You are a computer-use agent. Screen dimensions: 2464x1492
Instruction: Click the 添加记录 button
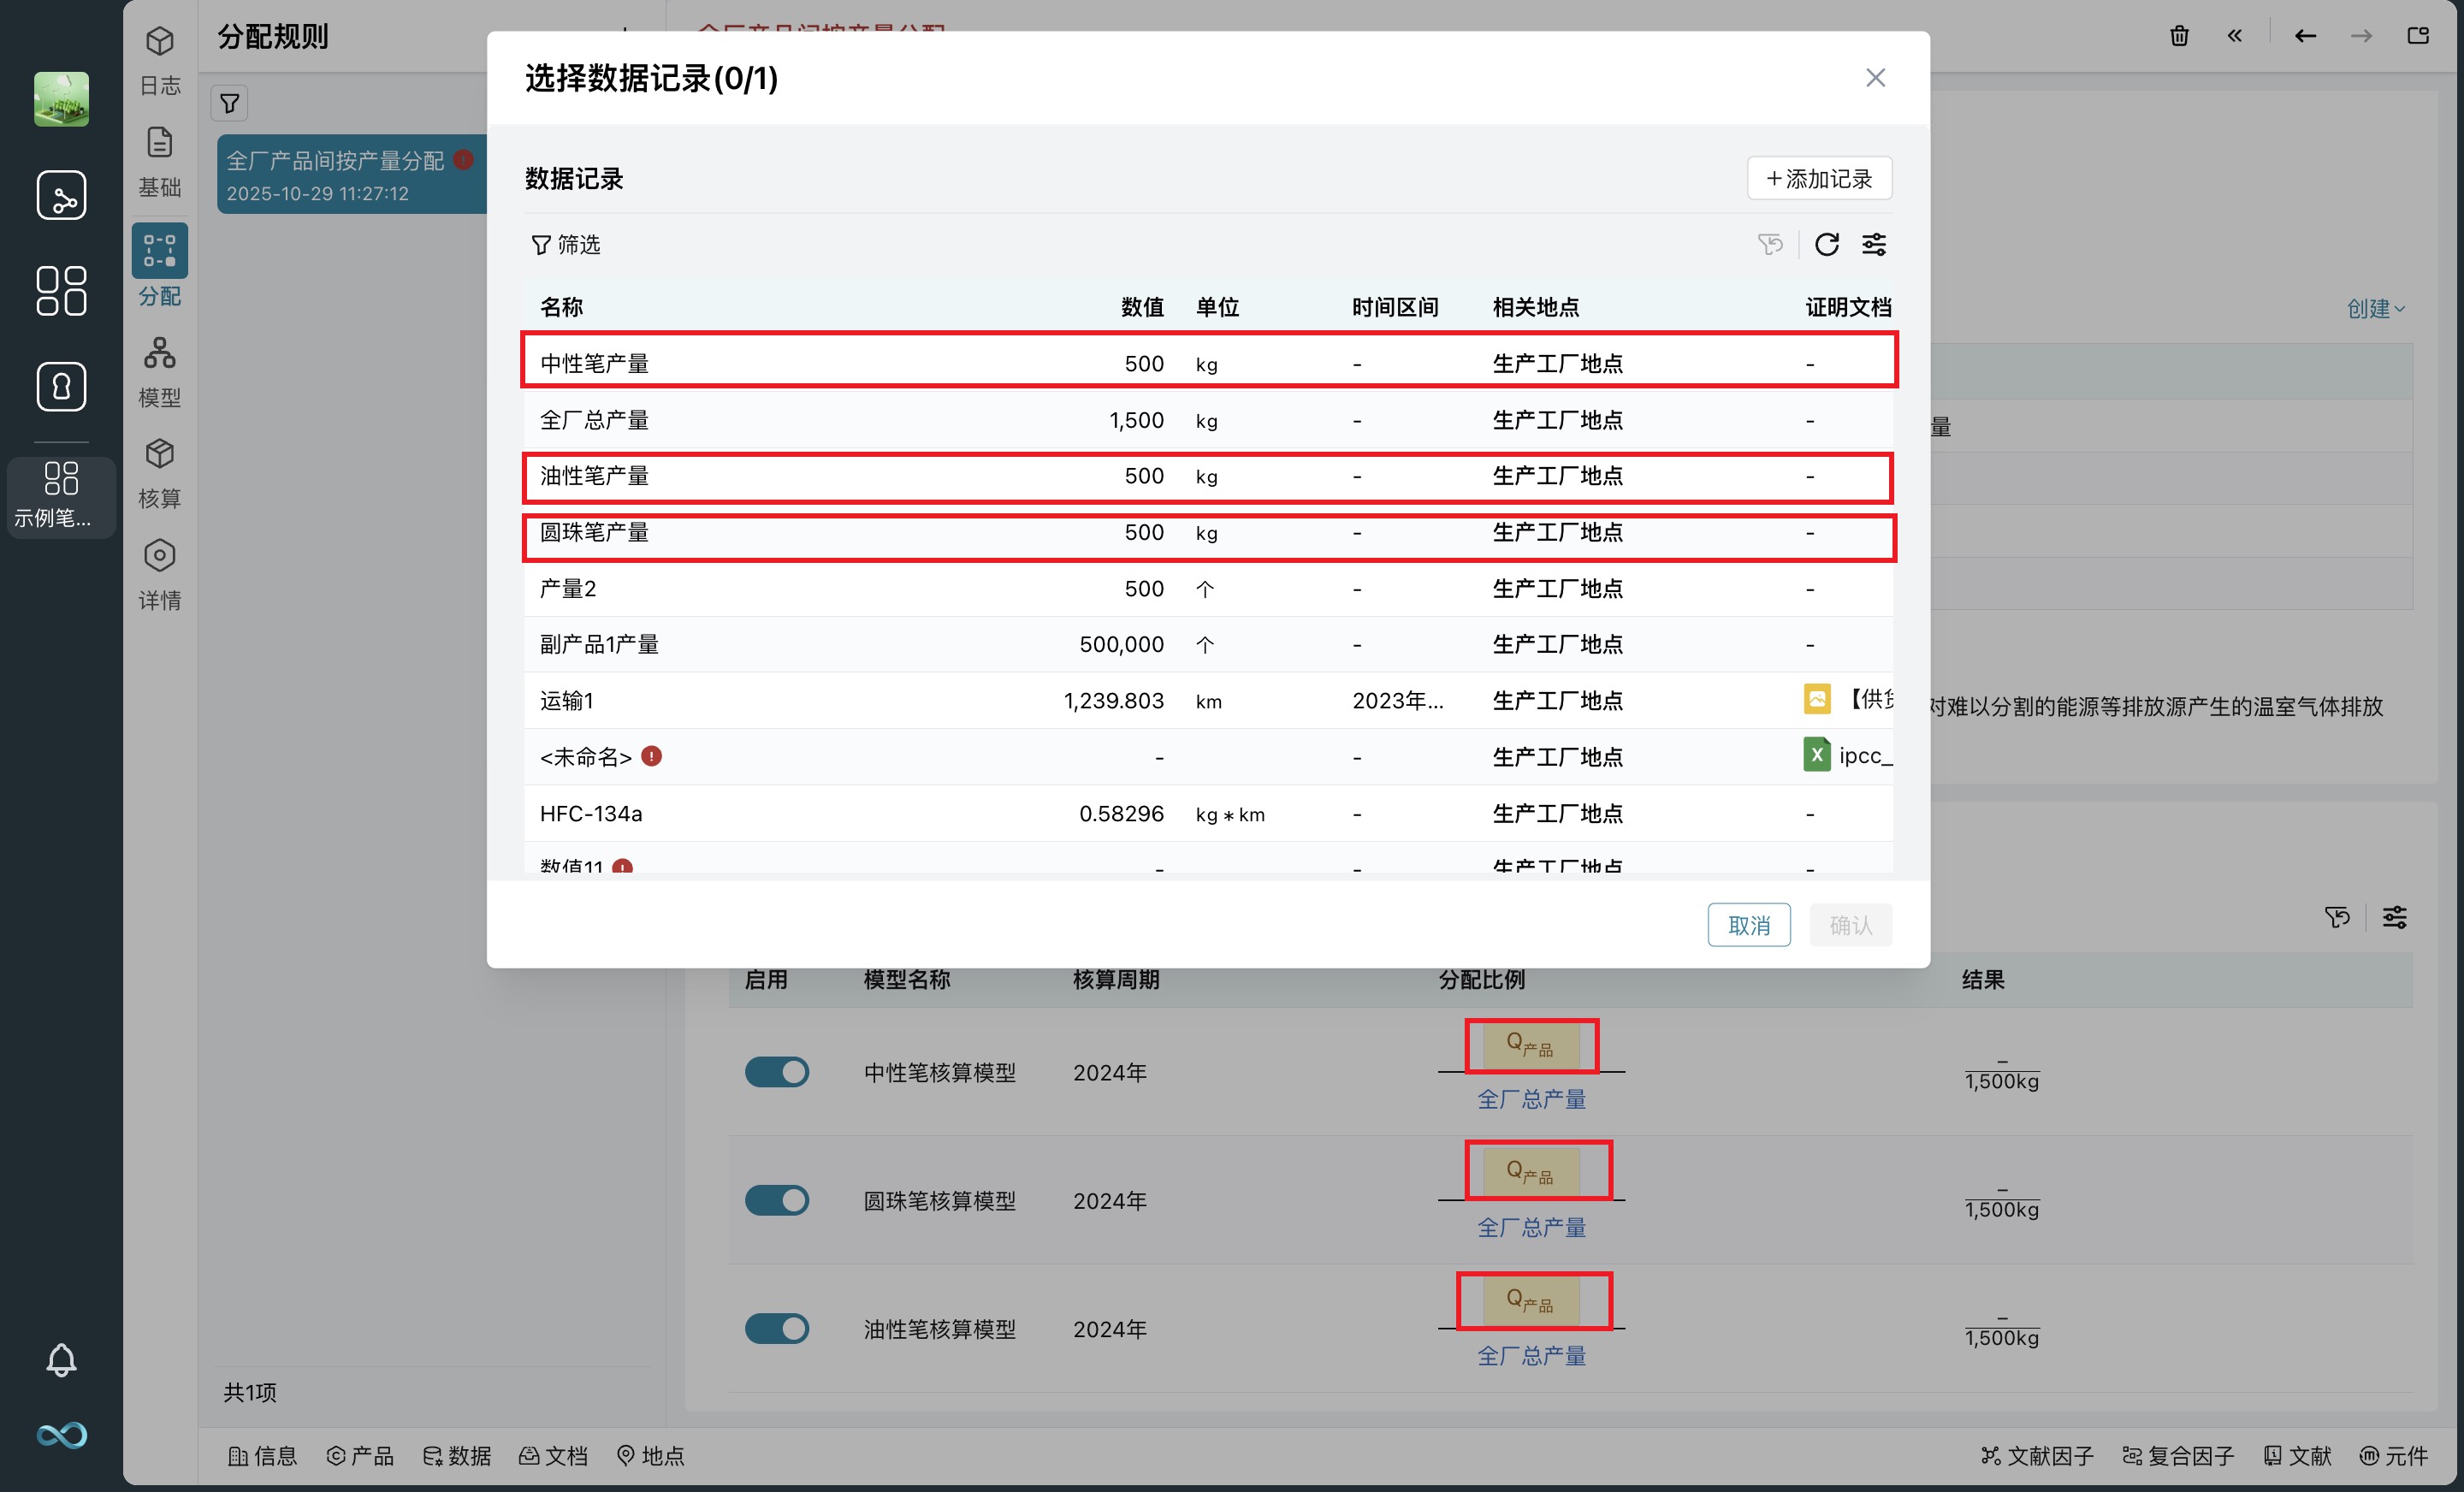[1819, 178]
